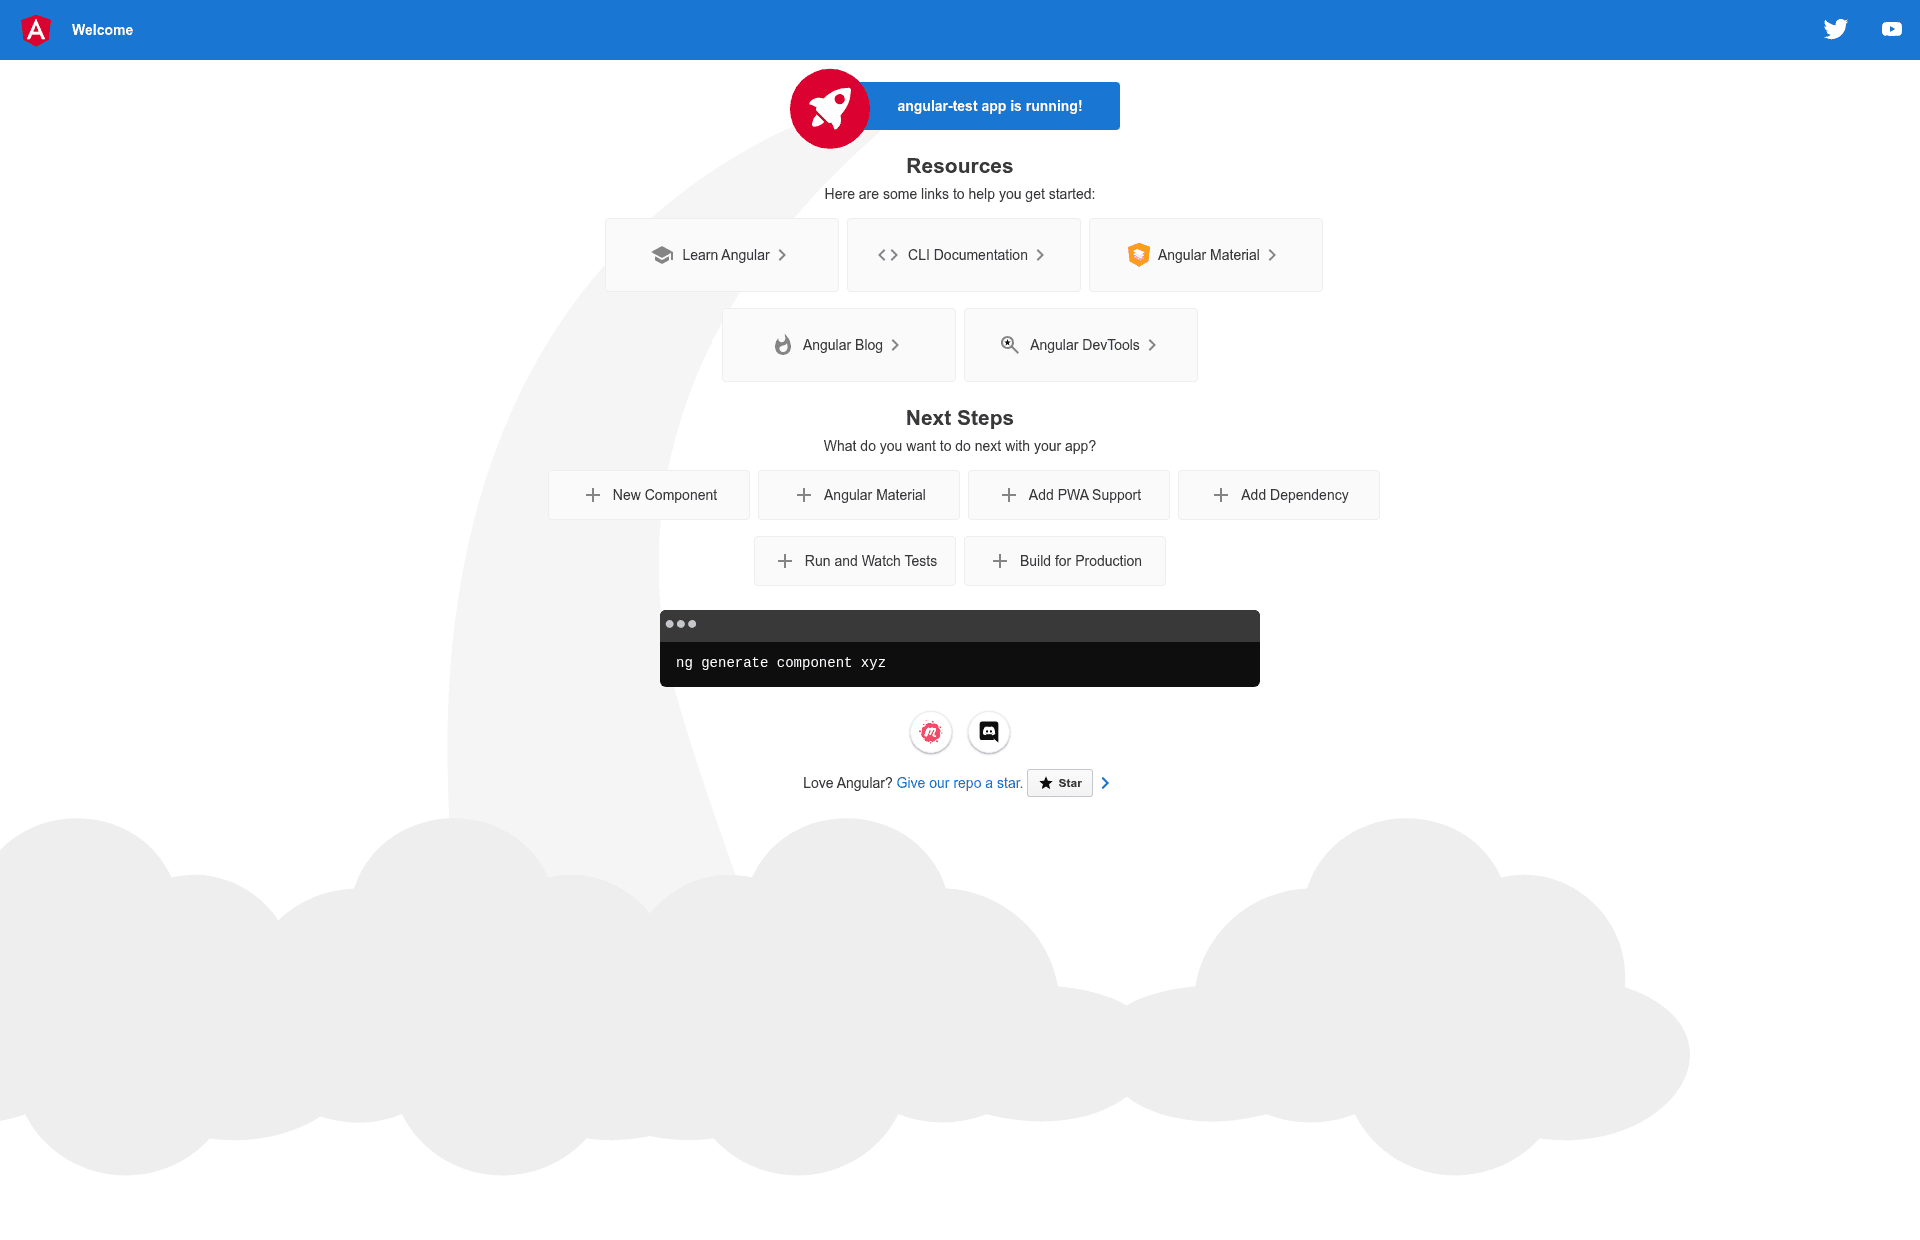Click the flame icon on Angular Blog

[783, 345]
